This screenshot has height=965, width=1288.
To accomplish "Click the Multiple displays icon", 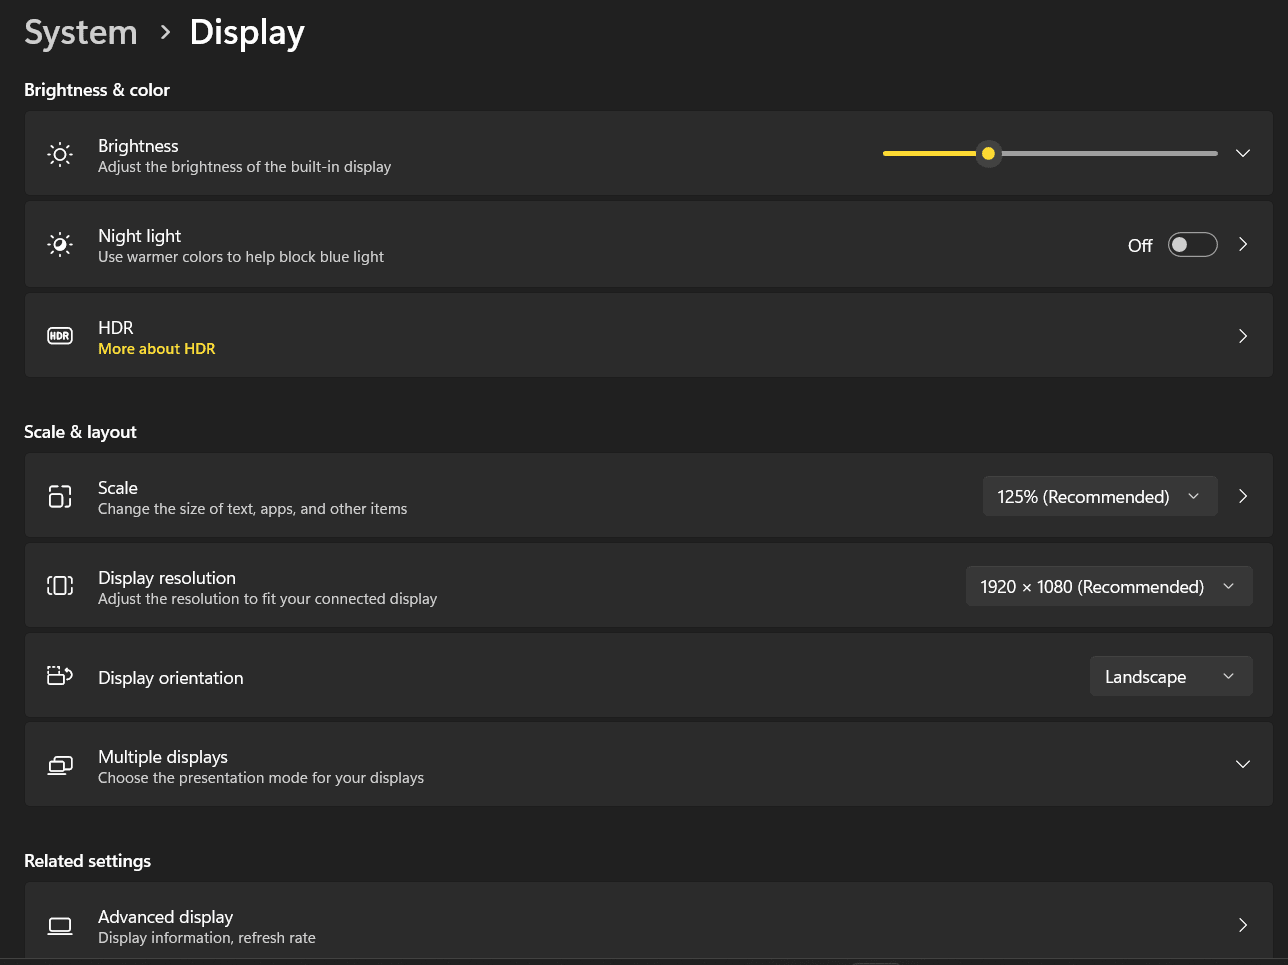I will coord(59,764).
